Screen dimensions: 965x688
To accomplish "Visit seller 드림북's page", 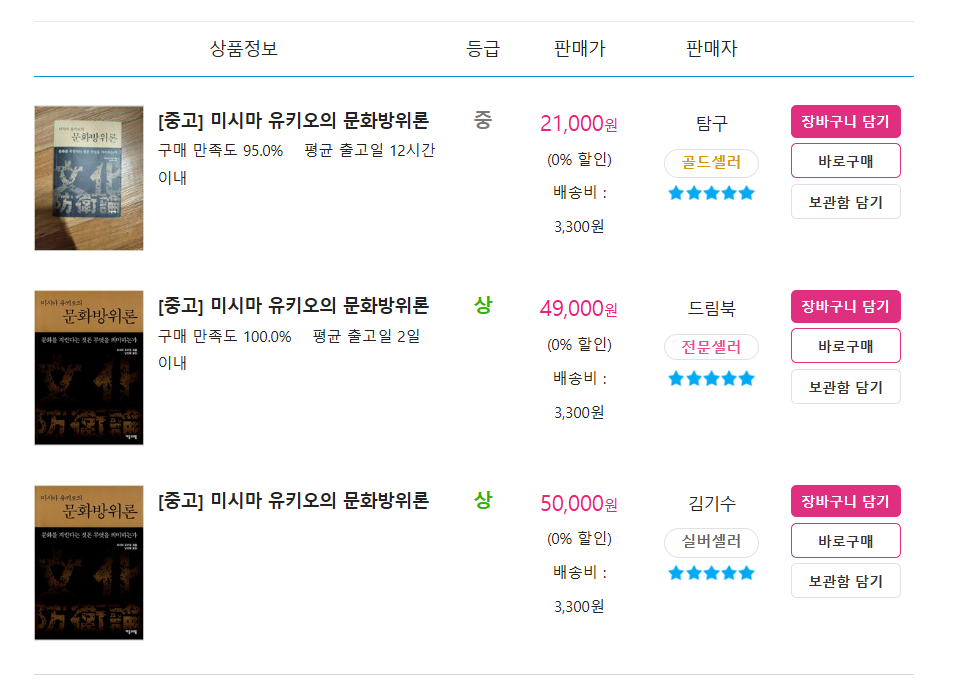I will click(711, 309).
